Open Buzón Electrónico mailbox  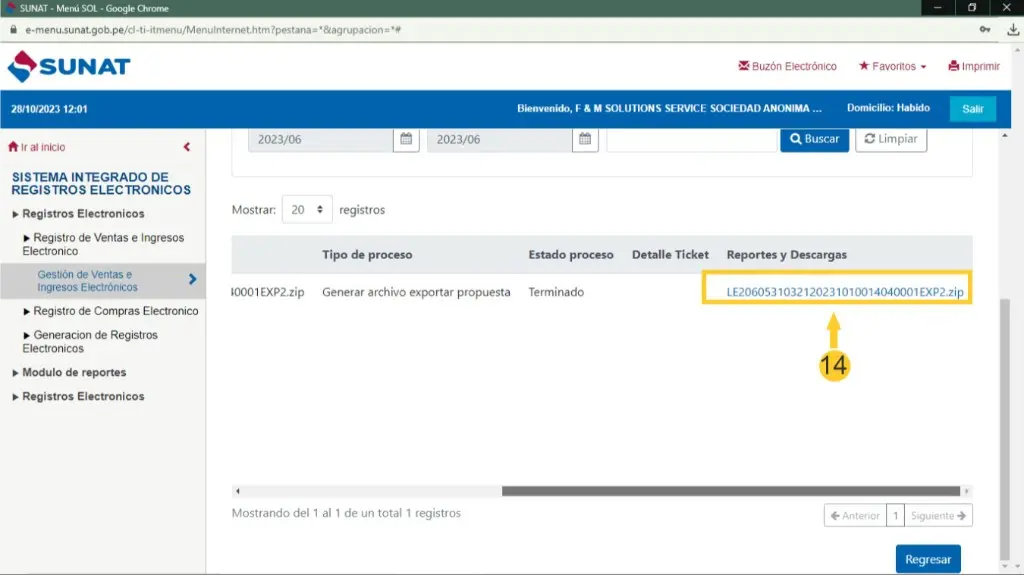pos(787,67)
